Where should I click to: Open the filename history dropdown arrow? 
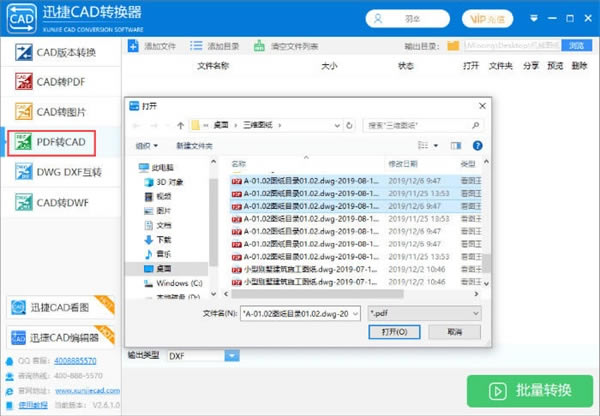(x=355, y=314)
